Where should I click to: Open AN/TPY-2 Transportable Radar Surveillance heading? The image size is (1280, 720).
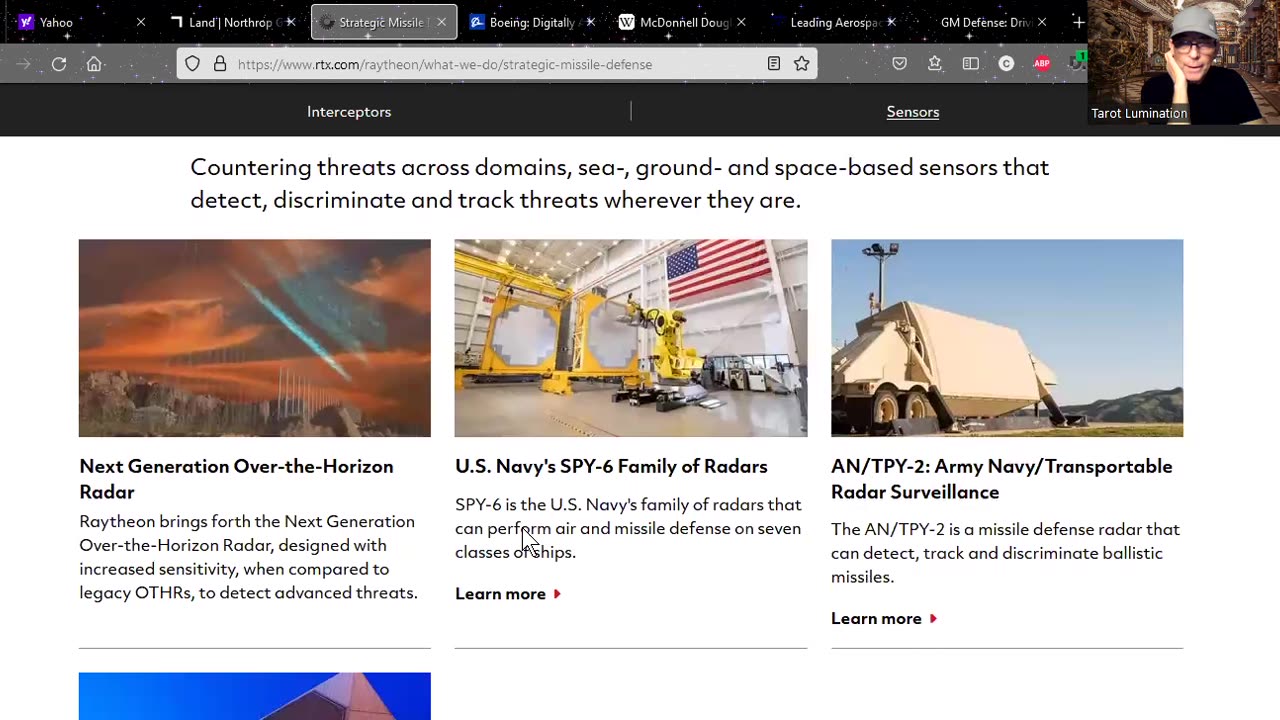tap(1001, 479)
